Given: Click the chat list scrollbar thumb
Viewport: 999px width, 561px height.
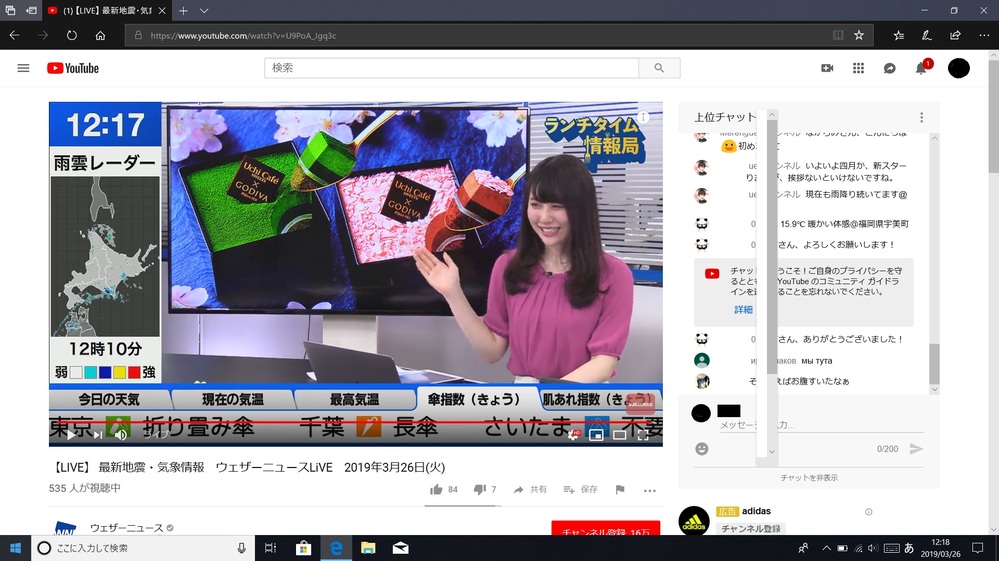Looking at the screenshot, I should point(934,364).
